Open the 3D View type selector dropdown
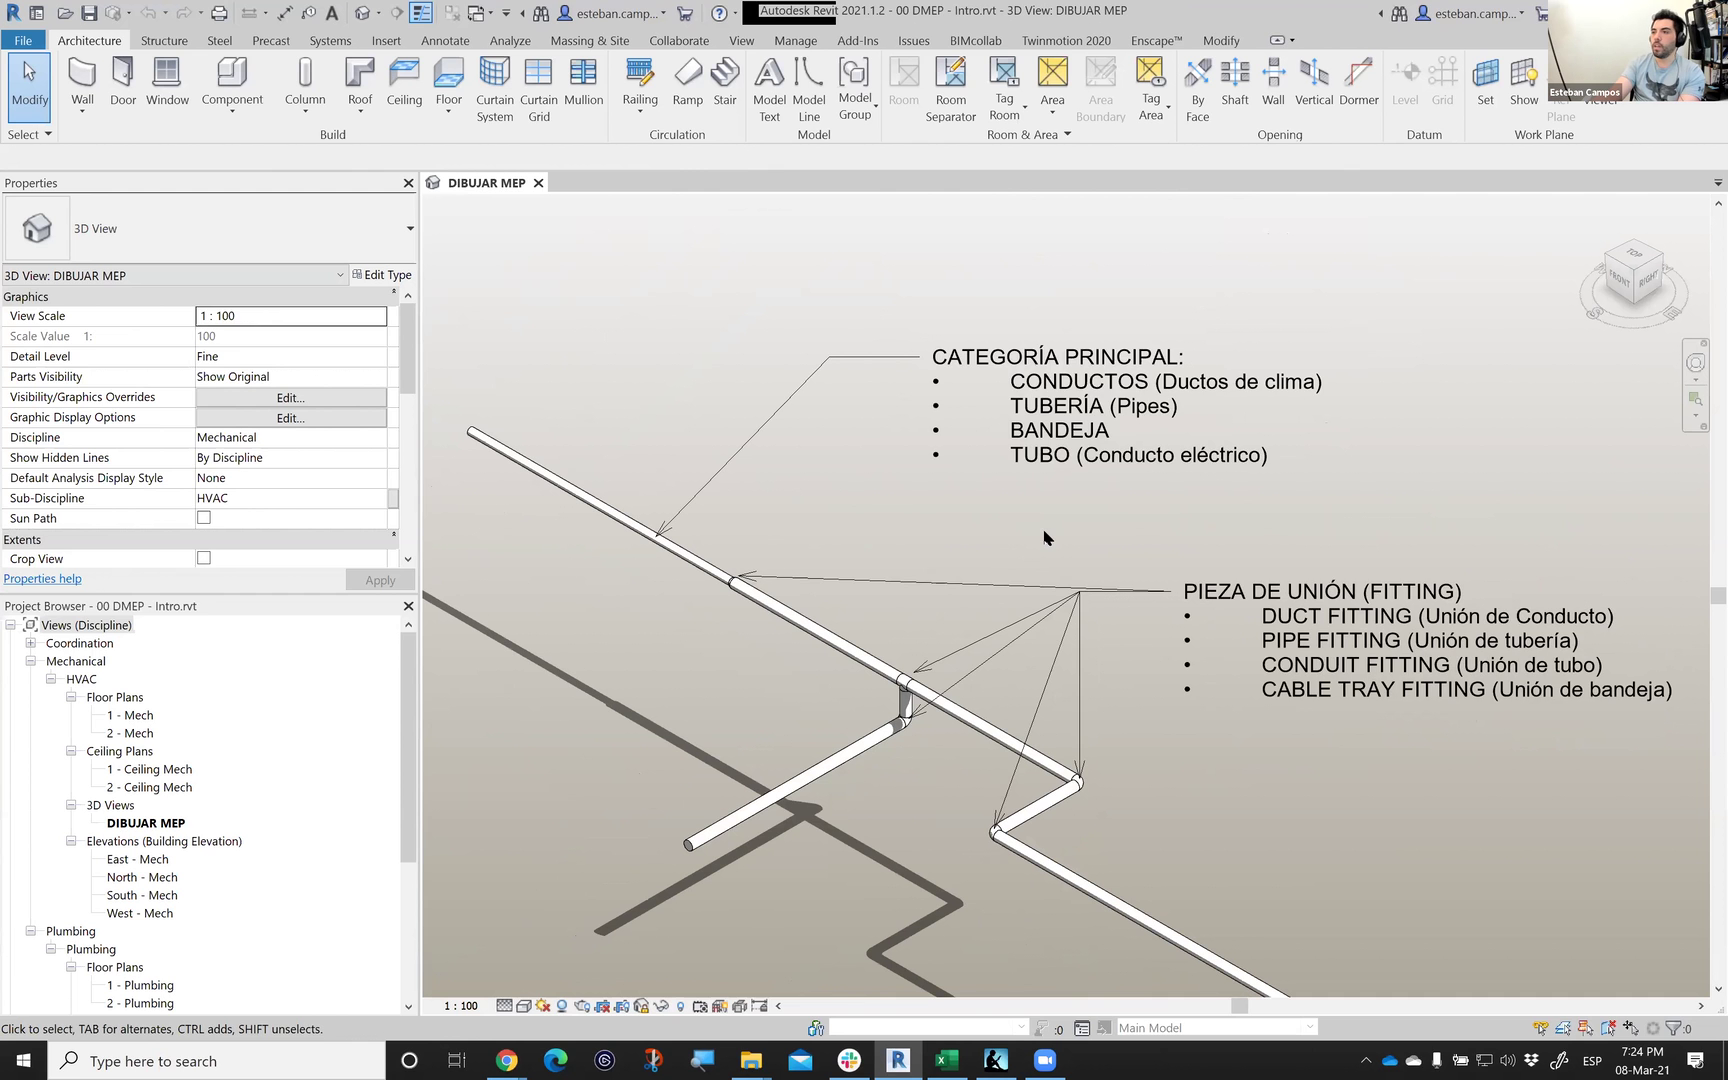This screenshot has height=1080, width=1728. (x=410, y=229)
